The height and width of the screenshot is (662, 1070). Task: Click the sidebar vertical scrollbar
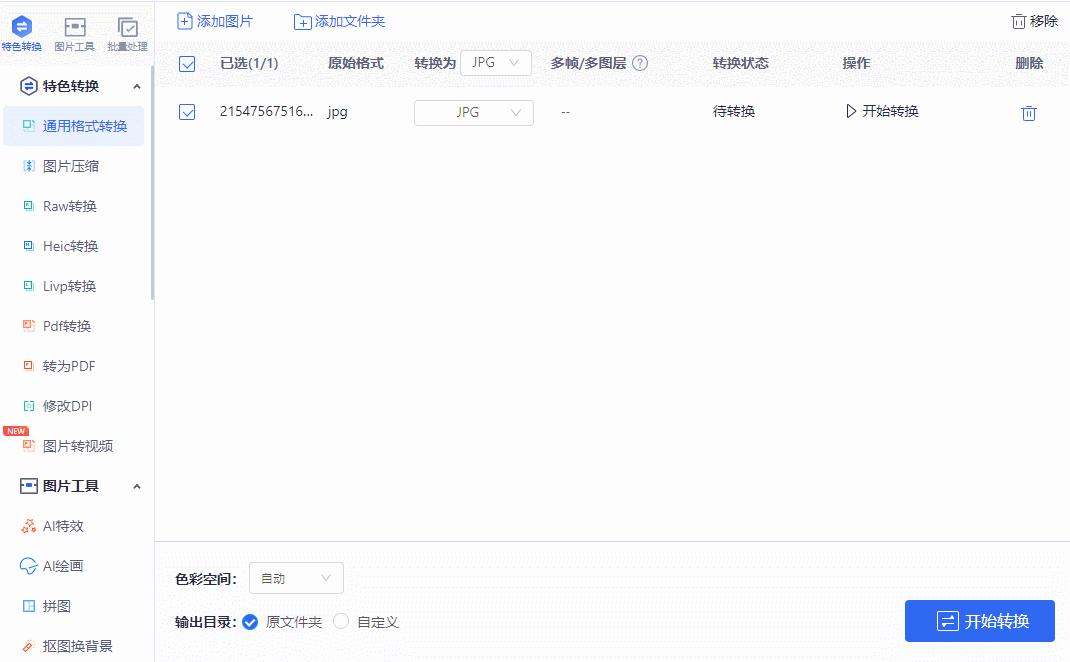[x=152, y=184]
